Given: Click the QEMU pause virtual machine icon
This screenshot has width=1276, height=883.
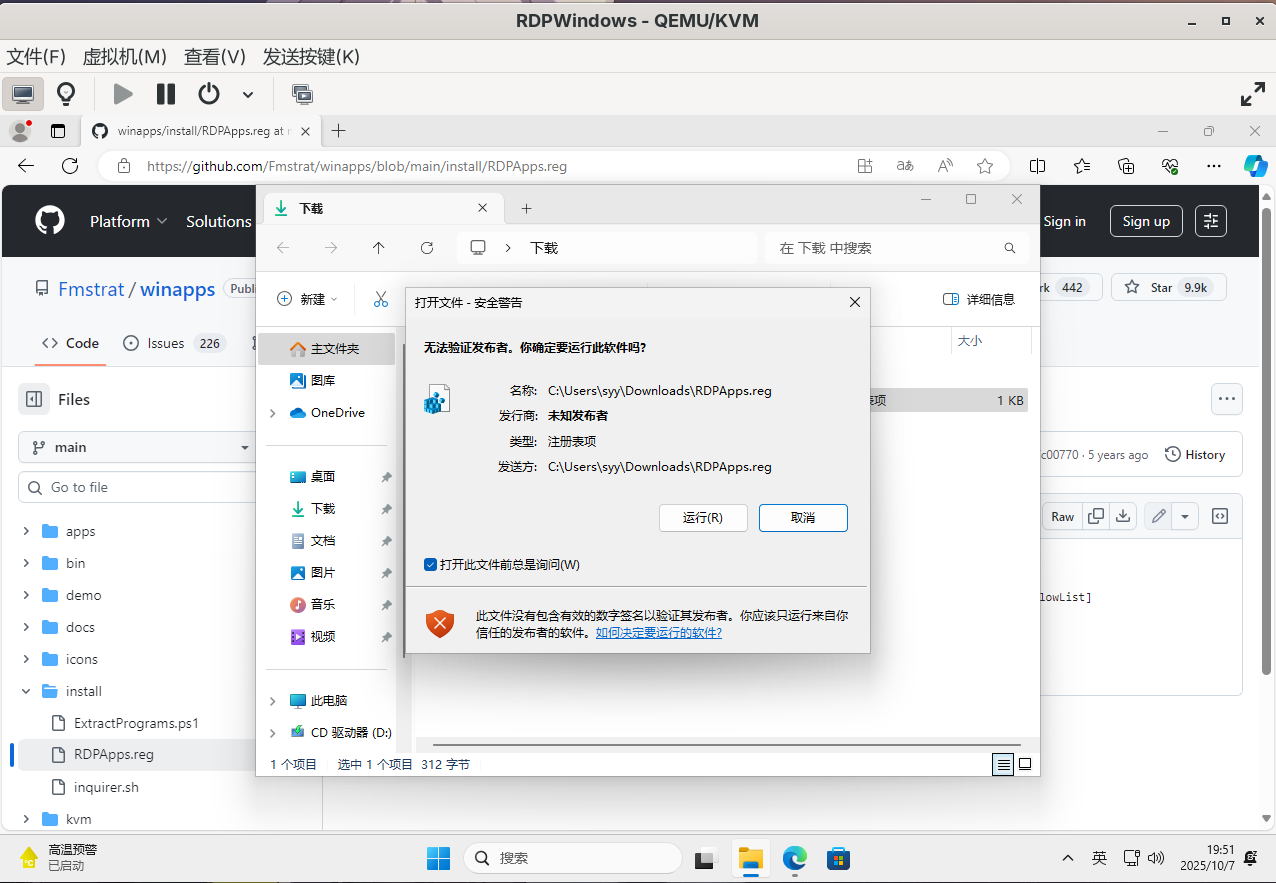Looking at the screenshot, I should (x=166, y=94).
